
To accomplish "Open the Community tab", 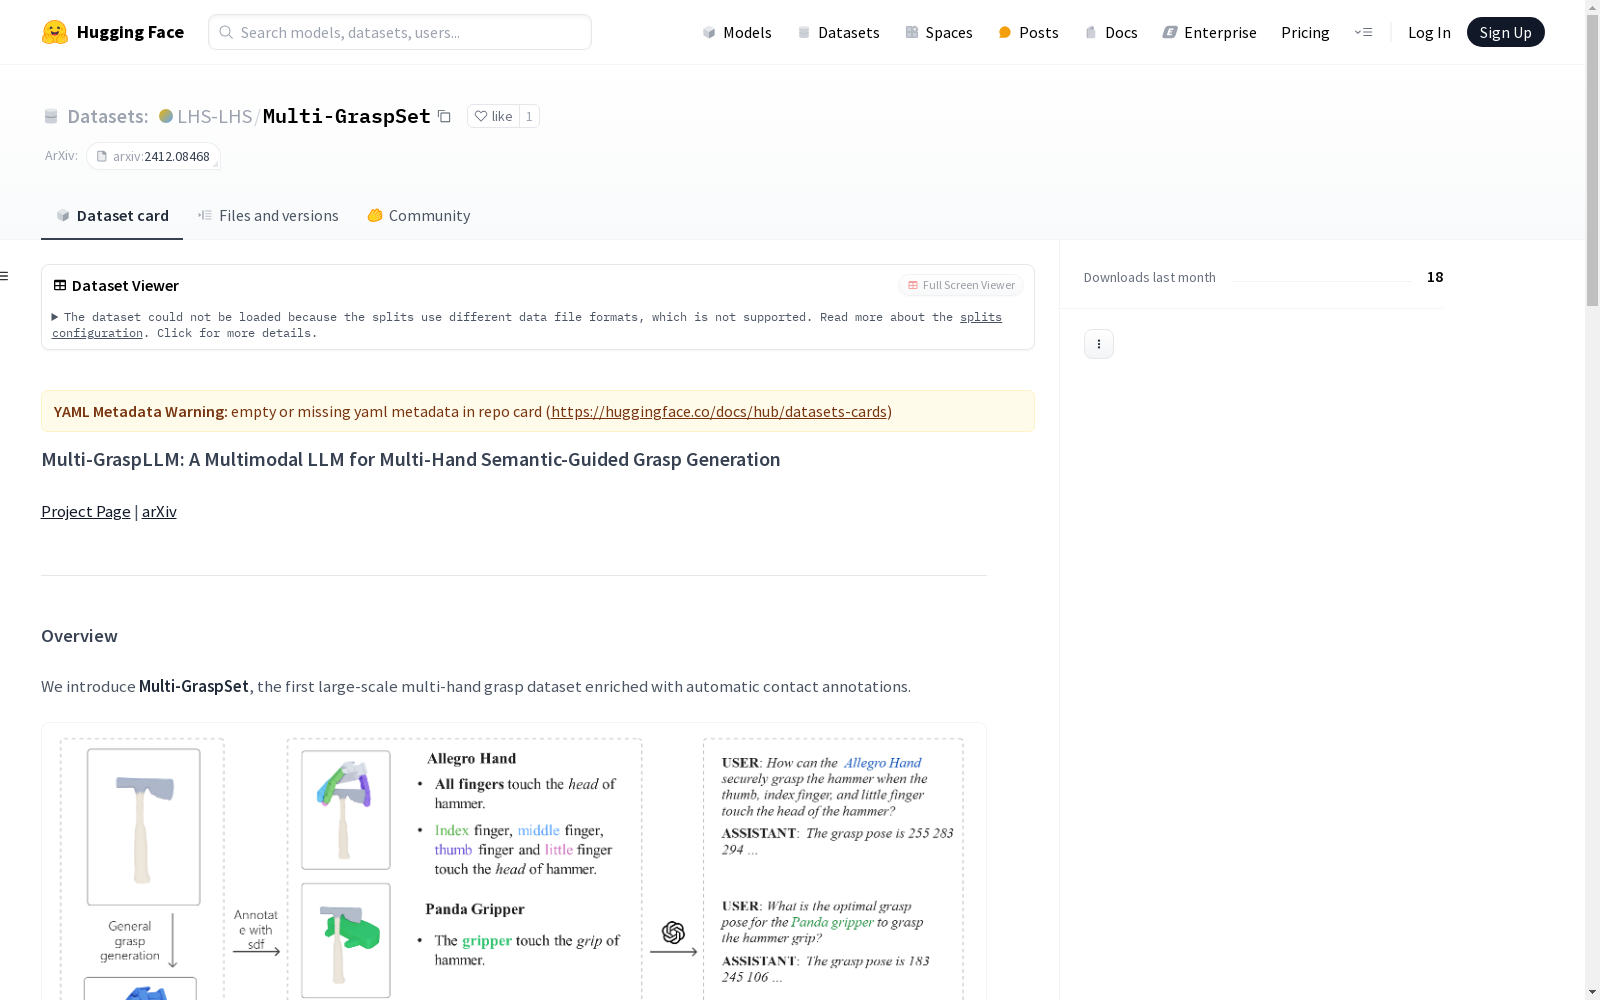I will click(x=418, y=216).
